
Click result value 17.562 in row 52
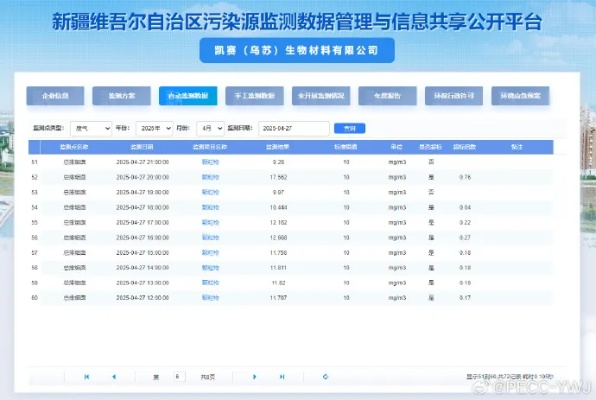[x=279, y=177]
